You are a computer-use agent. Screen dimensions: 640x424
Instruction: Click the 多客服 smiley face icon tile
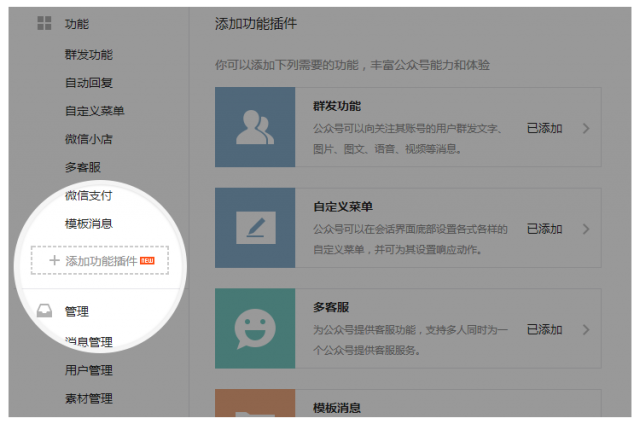(255, 329)
